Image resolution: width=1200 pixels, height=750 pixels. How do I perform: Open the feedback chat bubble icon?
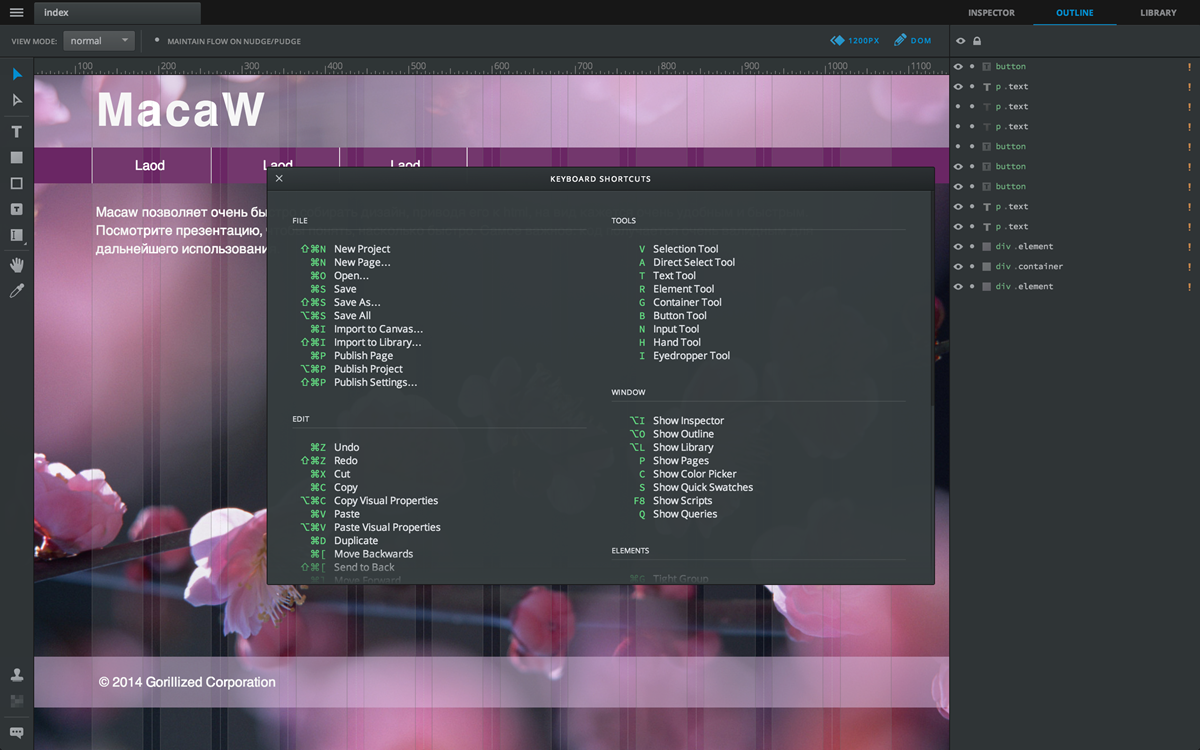pyautogui.click(x=17, y=732)
